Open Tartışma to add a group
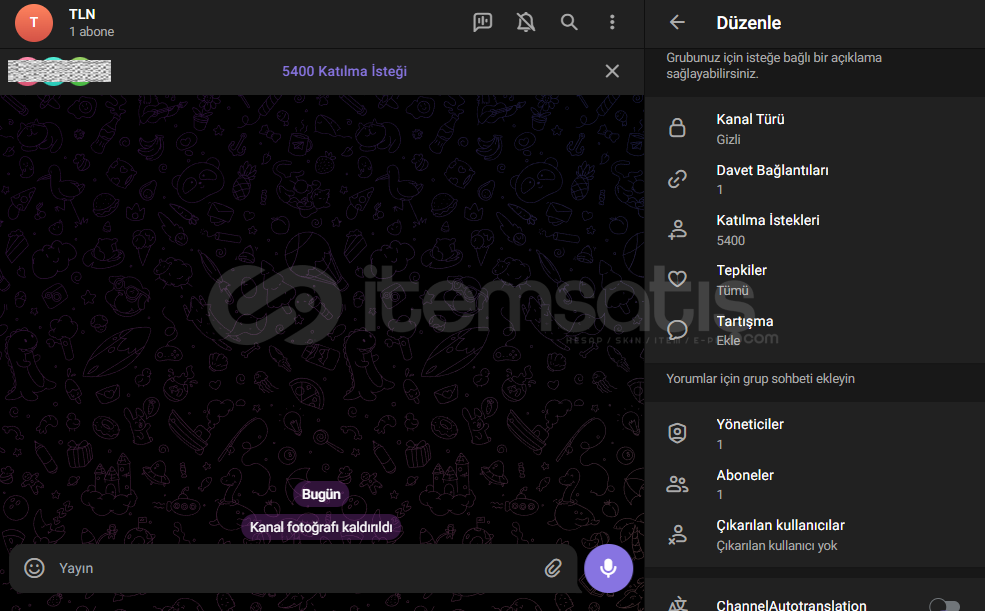The width and height of the screenshot is (985, 611). (x=814, y=330)
